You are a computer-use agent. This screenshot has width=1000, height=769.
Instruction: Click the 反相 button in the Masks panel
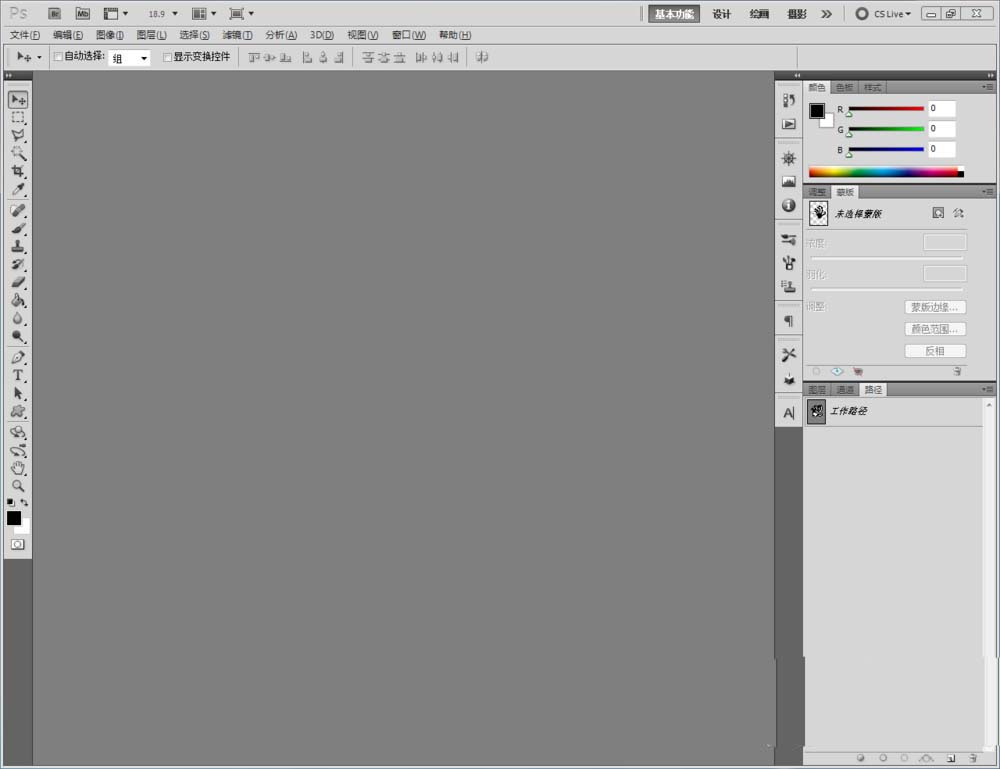tap(935, 351)
